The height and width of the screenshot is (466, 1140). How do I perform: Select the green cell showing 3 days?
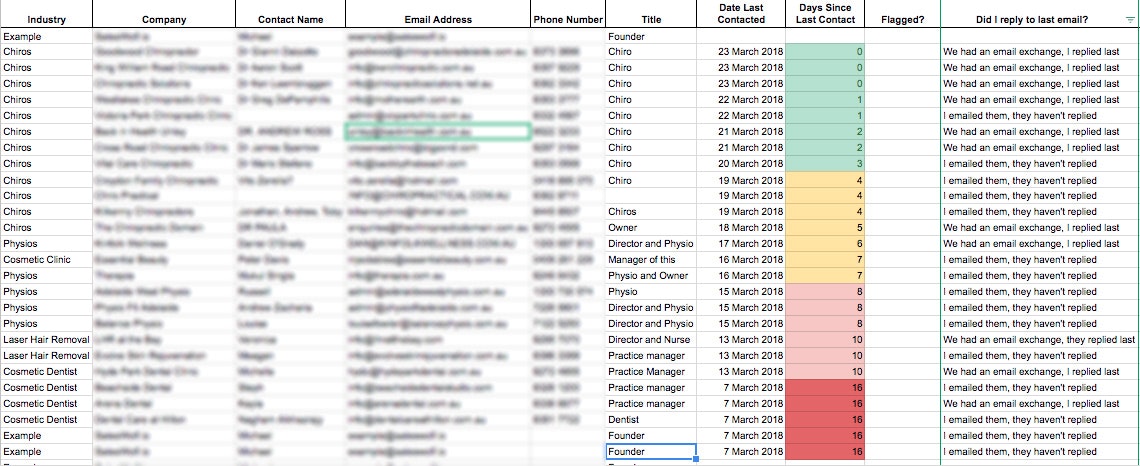825,164
